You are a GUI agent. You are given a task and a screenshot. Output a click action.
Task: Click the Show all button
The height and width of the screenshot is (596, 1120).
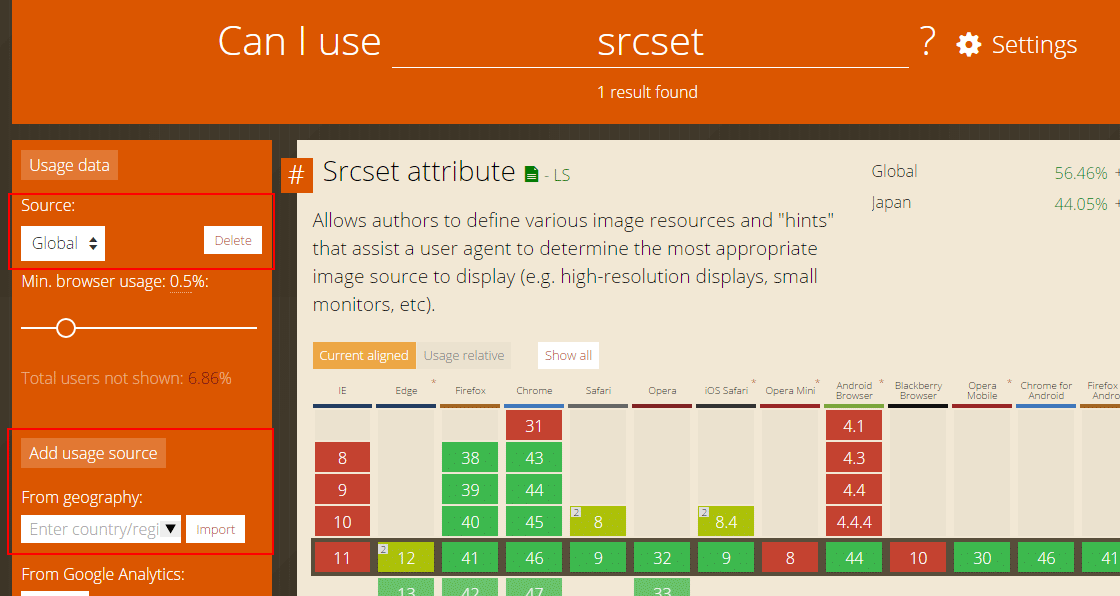(569, 355)
